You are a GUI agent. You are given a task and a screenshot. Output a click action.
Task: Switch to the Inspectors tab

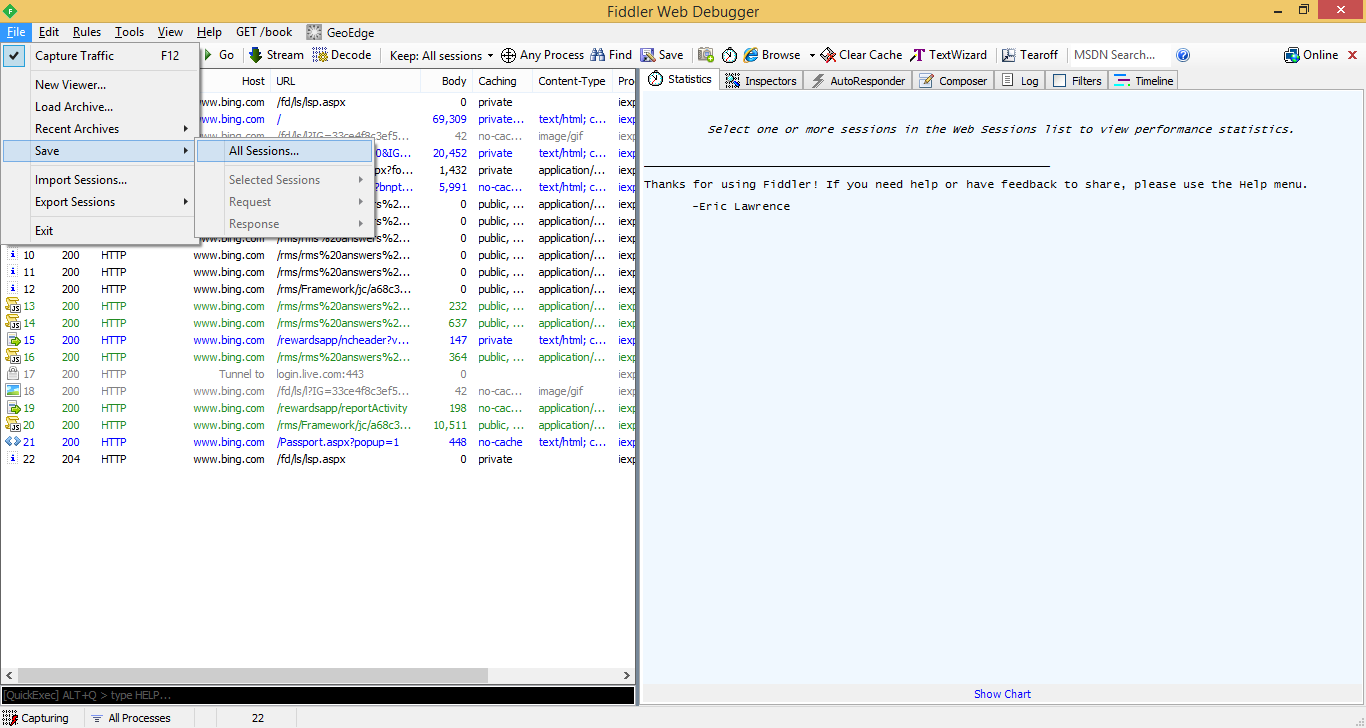760,80
